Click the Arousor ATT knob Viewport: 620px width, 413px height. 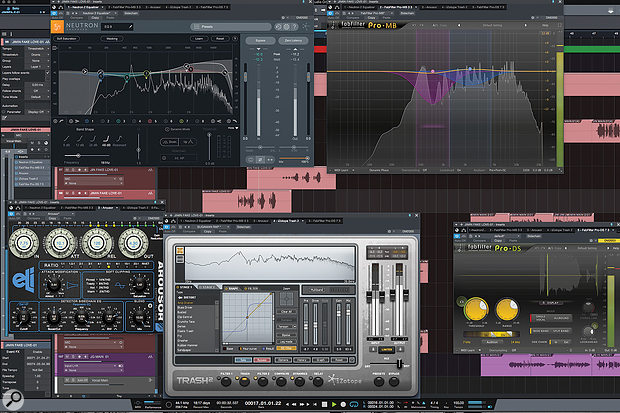(x=60, y=243)
